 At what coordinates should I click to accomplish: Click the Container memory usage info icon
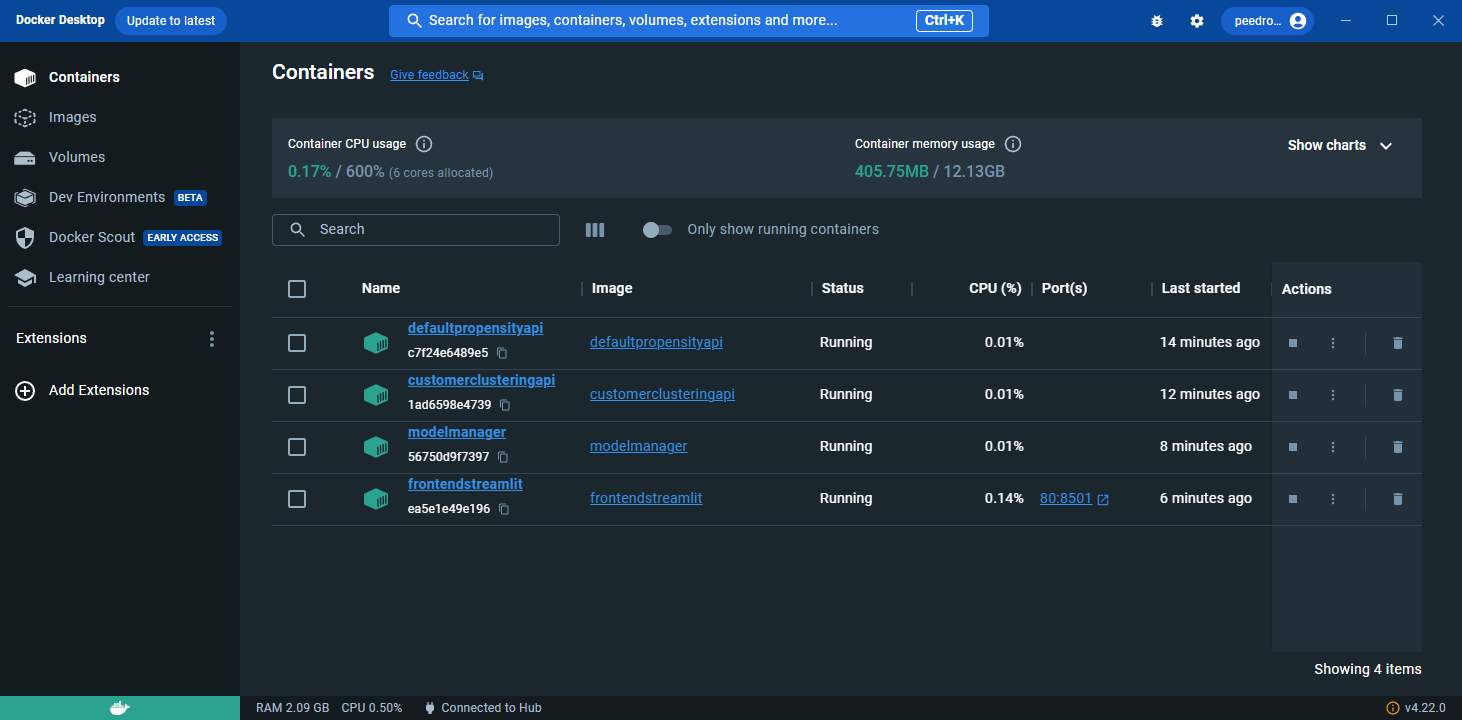[x=1013, y=144]
